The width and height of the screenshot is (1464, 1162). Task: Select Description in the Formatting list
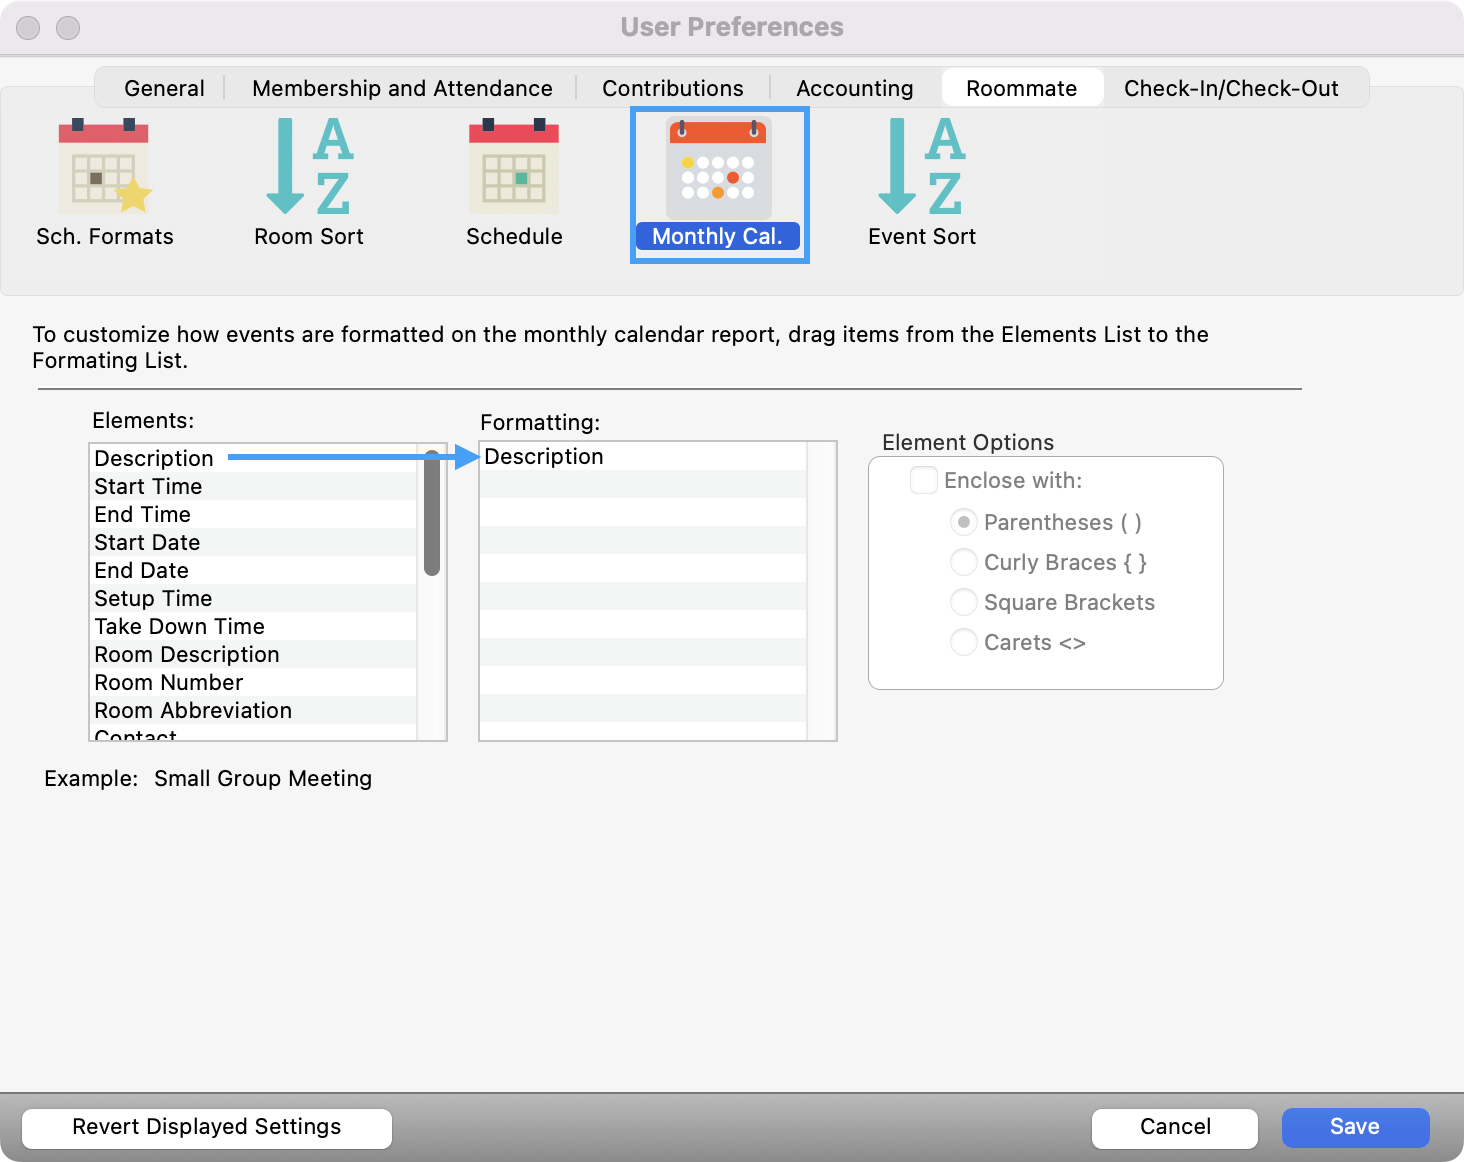point(544,457)
